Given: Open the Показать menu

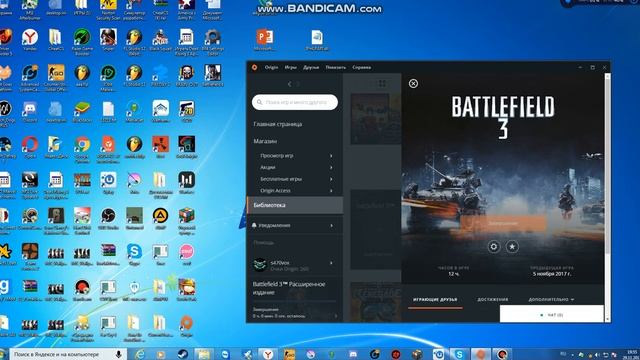Looking at the screenshot, I should point(336,67).
